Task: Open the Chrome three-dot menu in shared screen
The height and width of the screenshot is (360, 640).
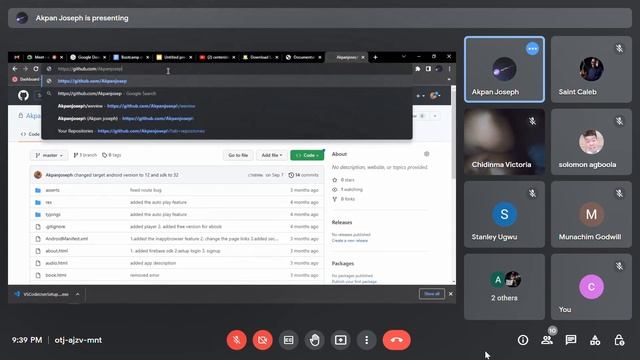Action: 449,69
